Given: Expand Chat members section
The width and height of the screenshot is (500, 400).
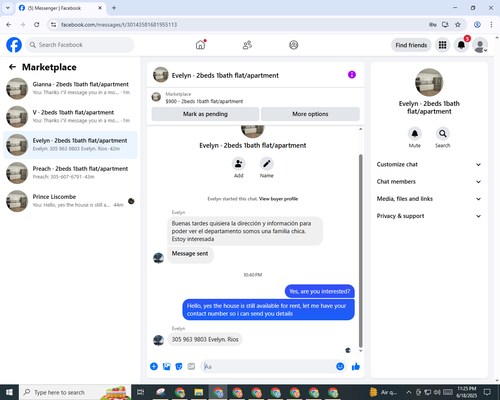Looking at the screenshot, I should [x=429, y=182].
